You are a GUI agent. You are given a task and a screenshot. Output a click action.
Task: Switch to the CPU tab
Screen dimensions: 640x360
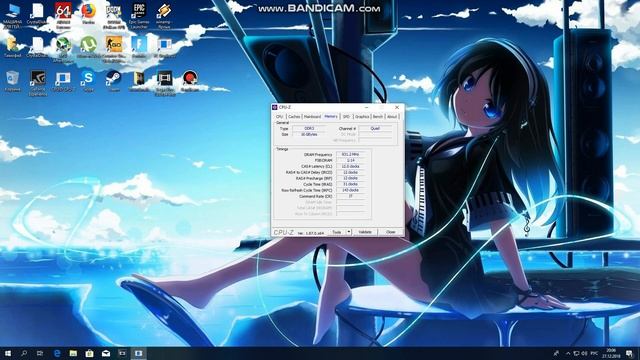click(279, 117)
